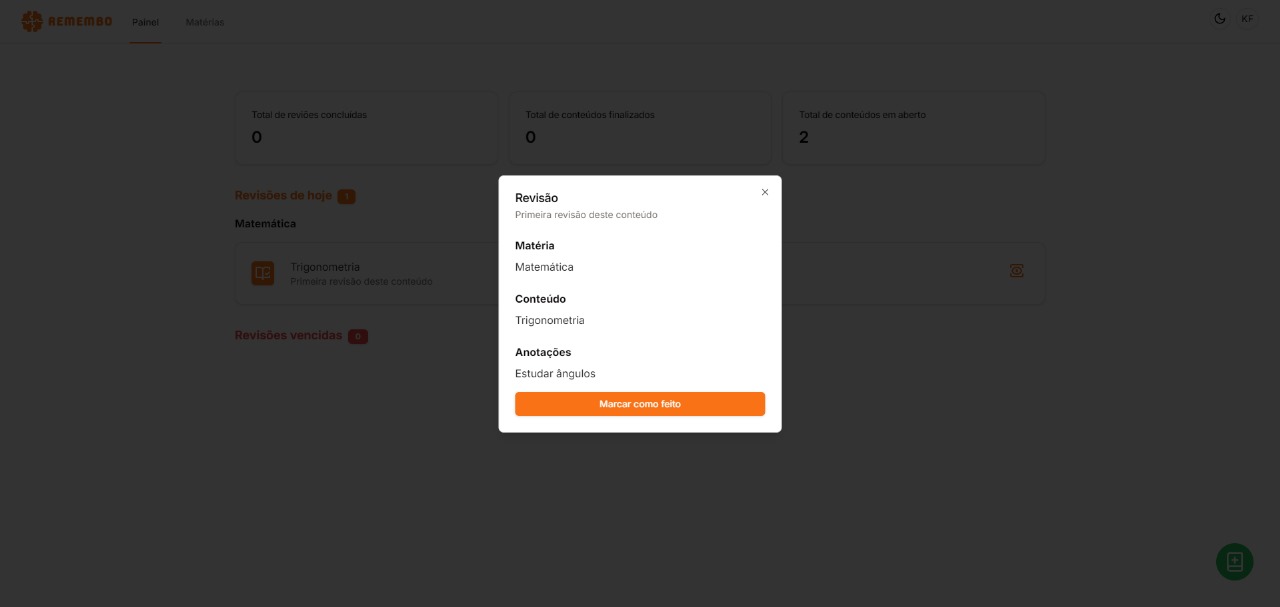Click the Remembo logo icon
Viewport: 1280px width, 607px height.
tap(32, 21)
